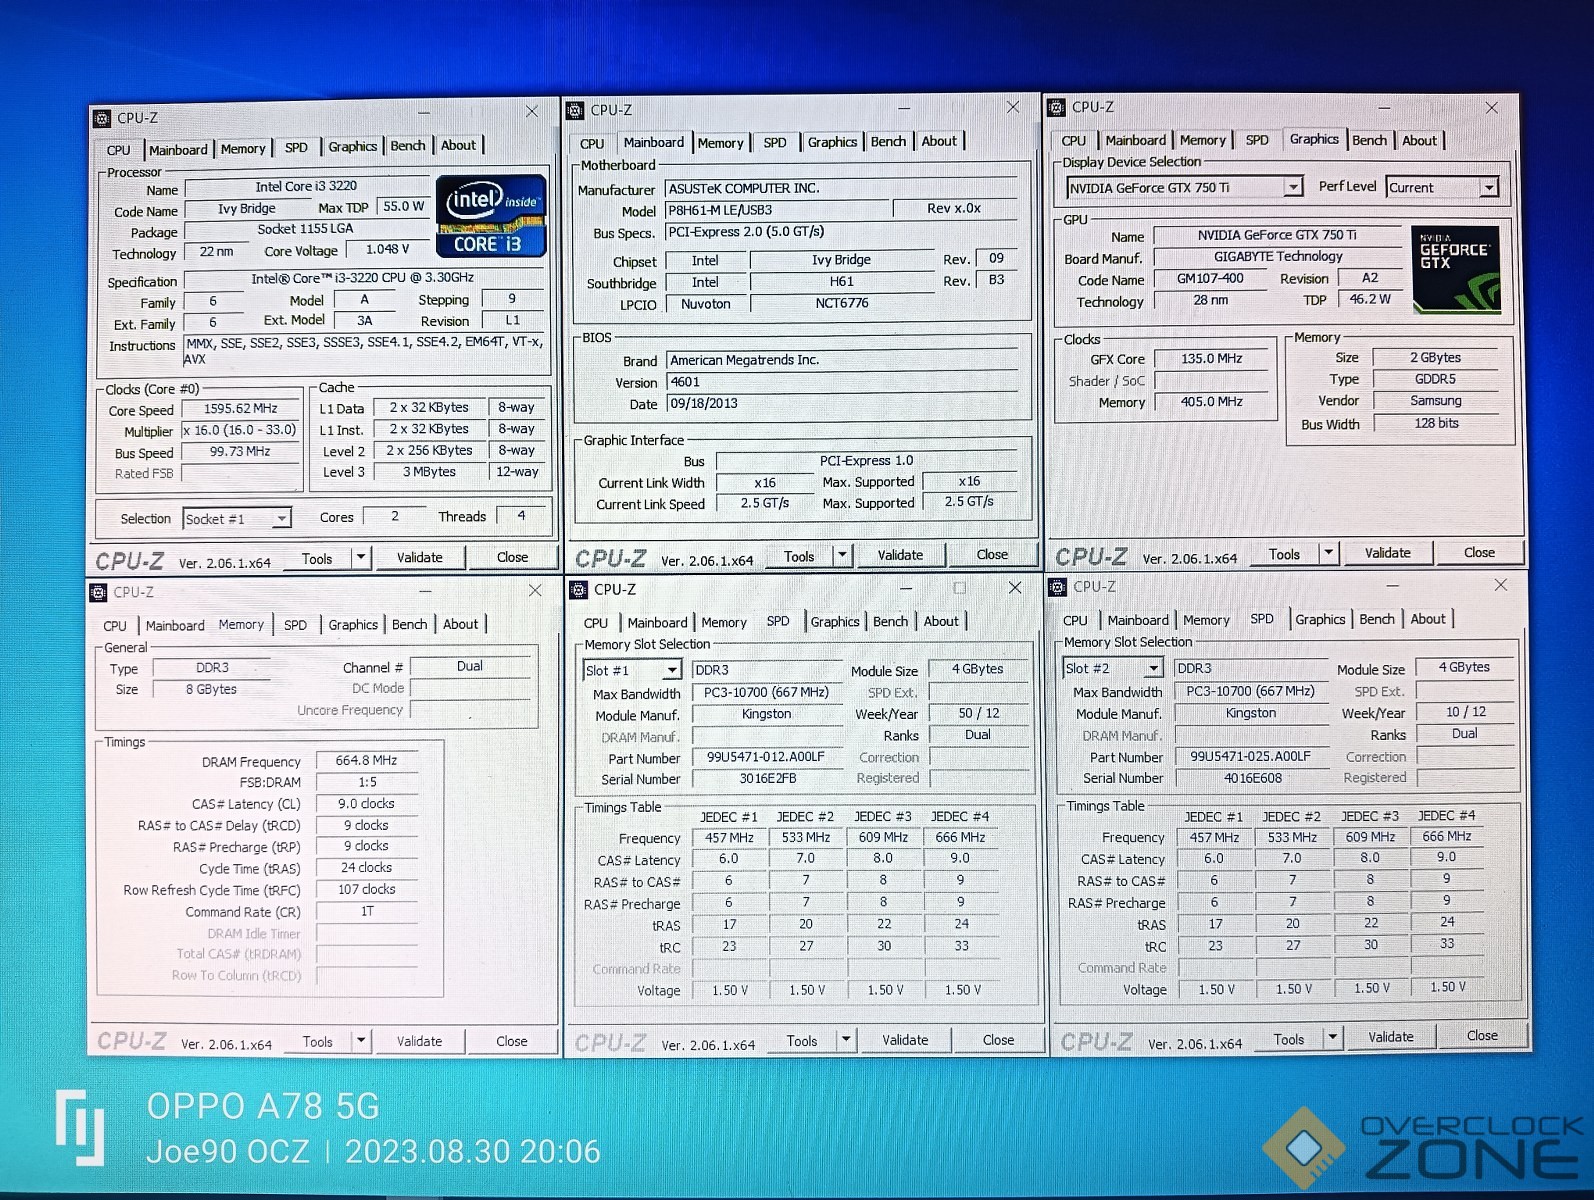
Task: Click the Model P8H61-M LE/USB3 field
Action: click(778, 210)
